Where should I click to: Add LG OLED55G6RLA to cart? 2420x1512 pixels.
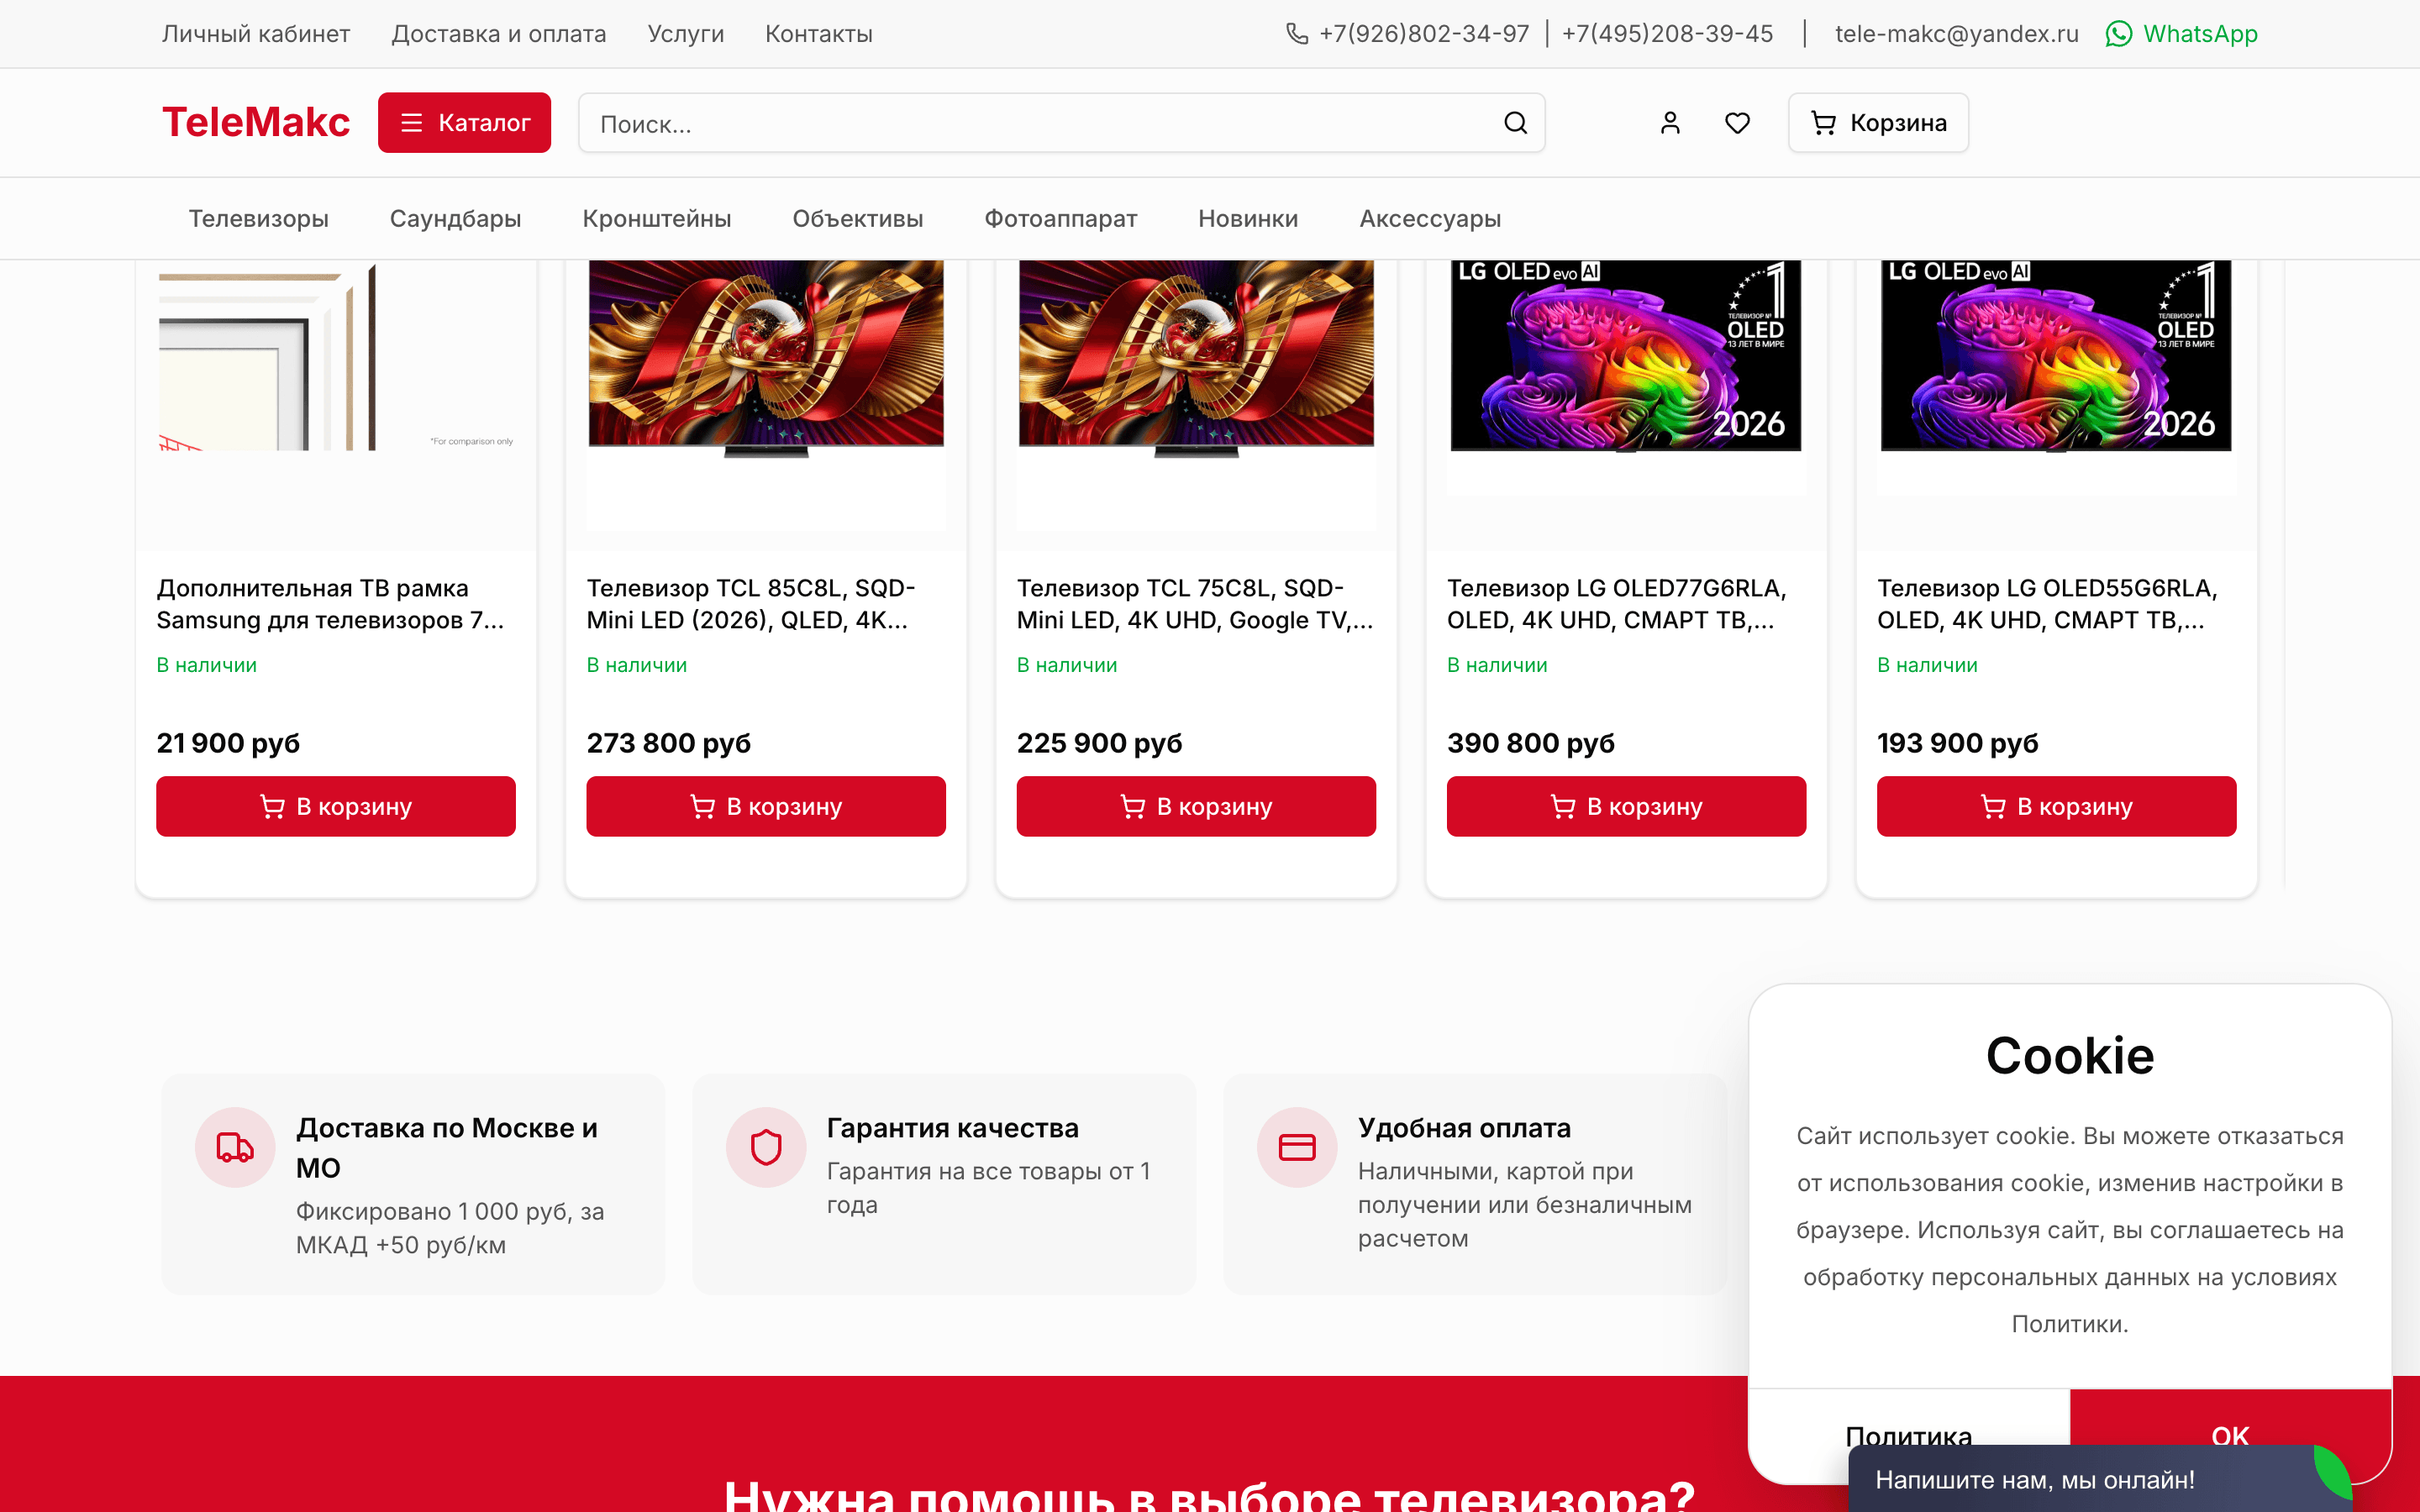2056,806
